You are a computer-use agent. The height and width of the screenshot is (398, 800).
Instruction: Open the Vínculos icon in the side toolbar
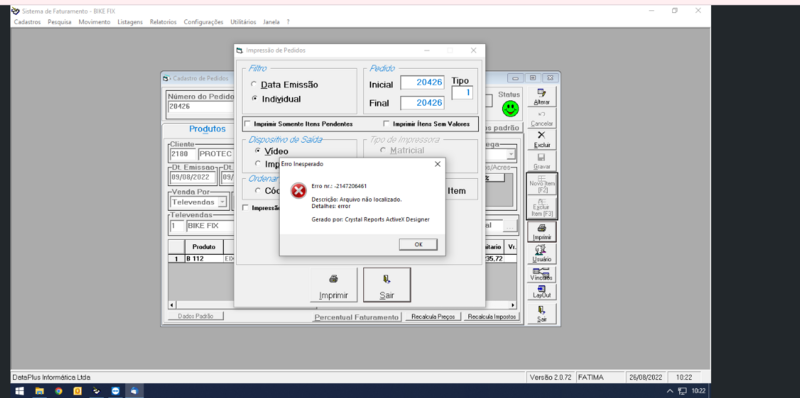click(x=541, y=274)
